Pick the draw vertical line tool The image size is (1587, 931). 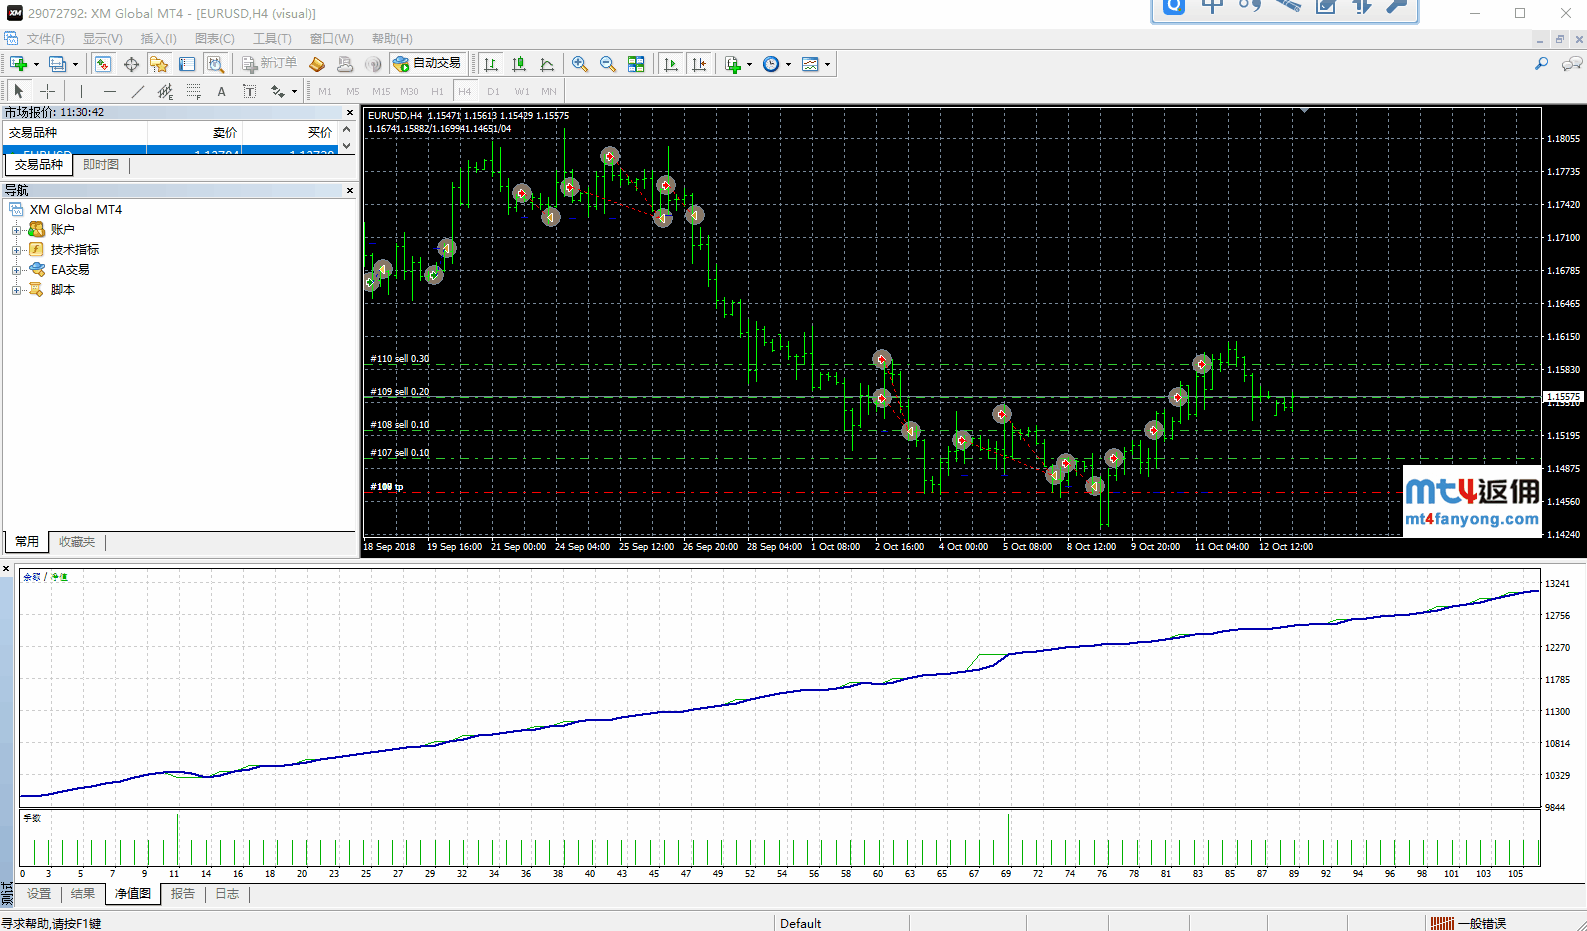point(82,91)
